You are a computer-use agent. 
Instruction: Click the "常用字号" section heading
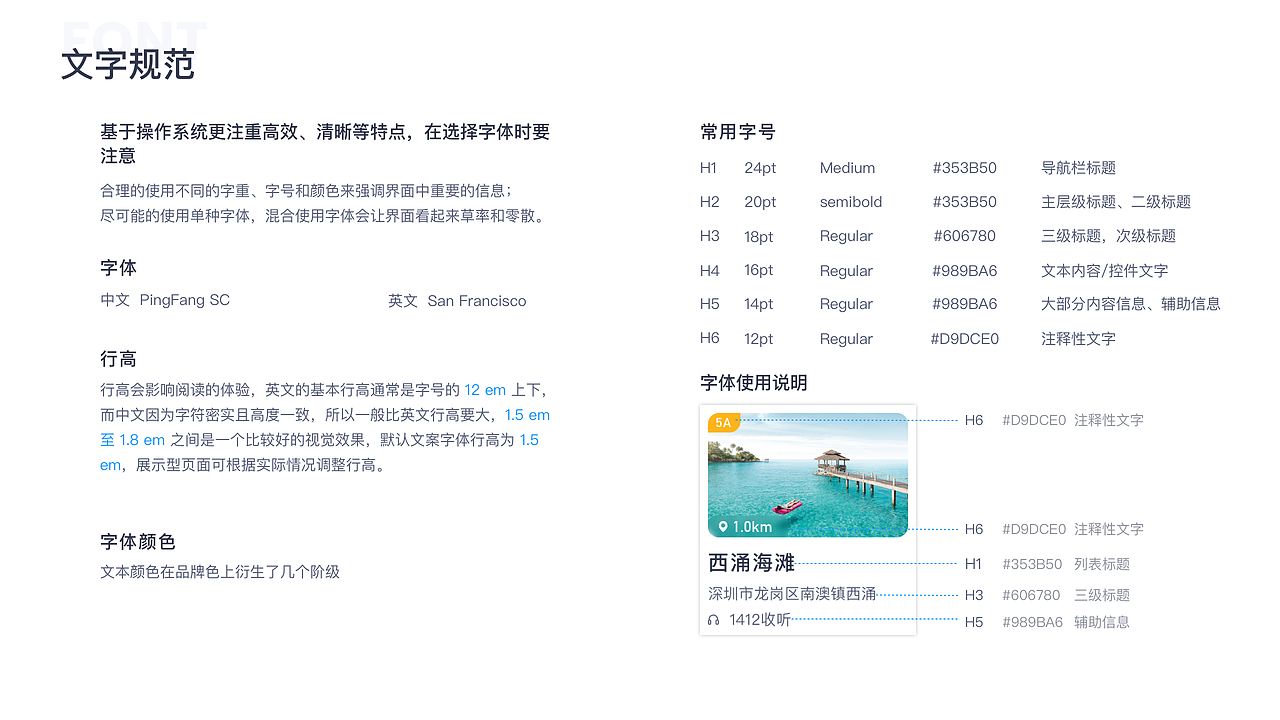click(736, 131)
